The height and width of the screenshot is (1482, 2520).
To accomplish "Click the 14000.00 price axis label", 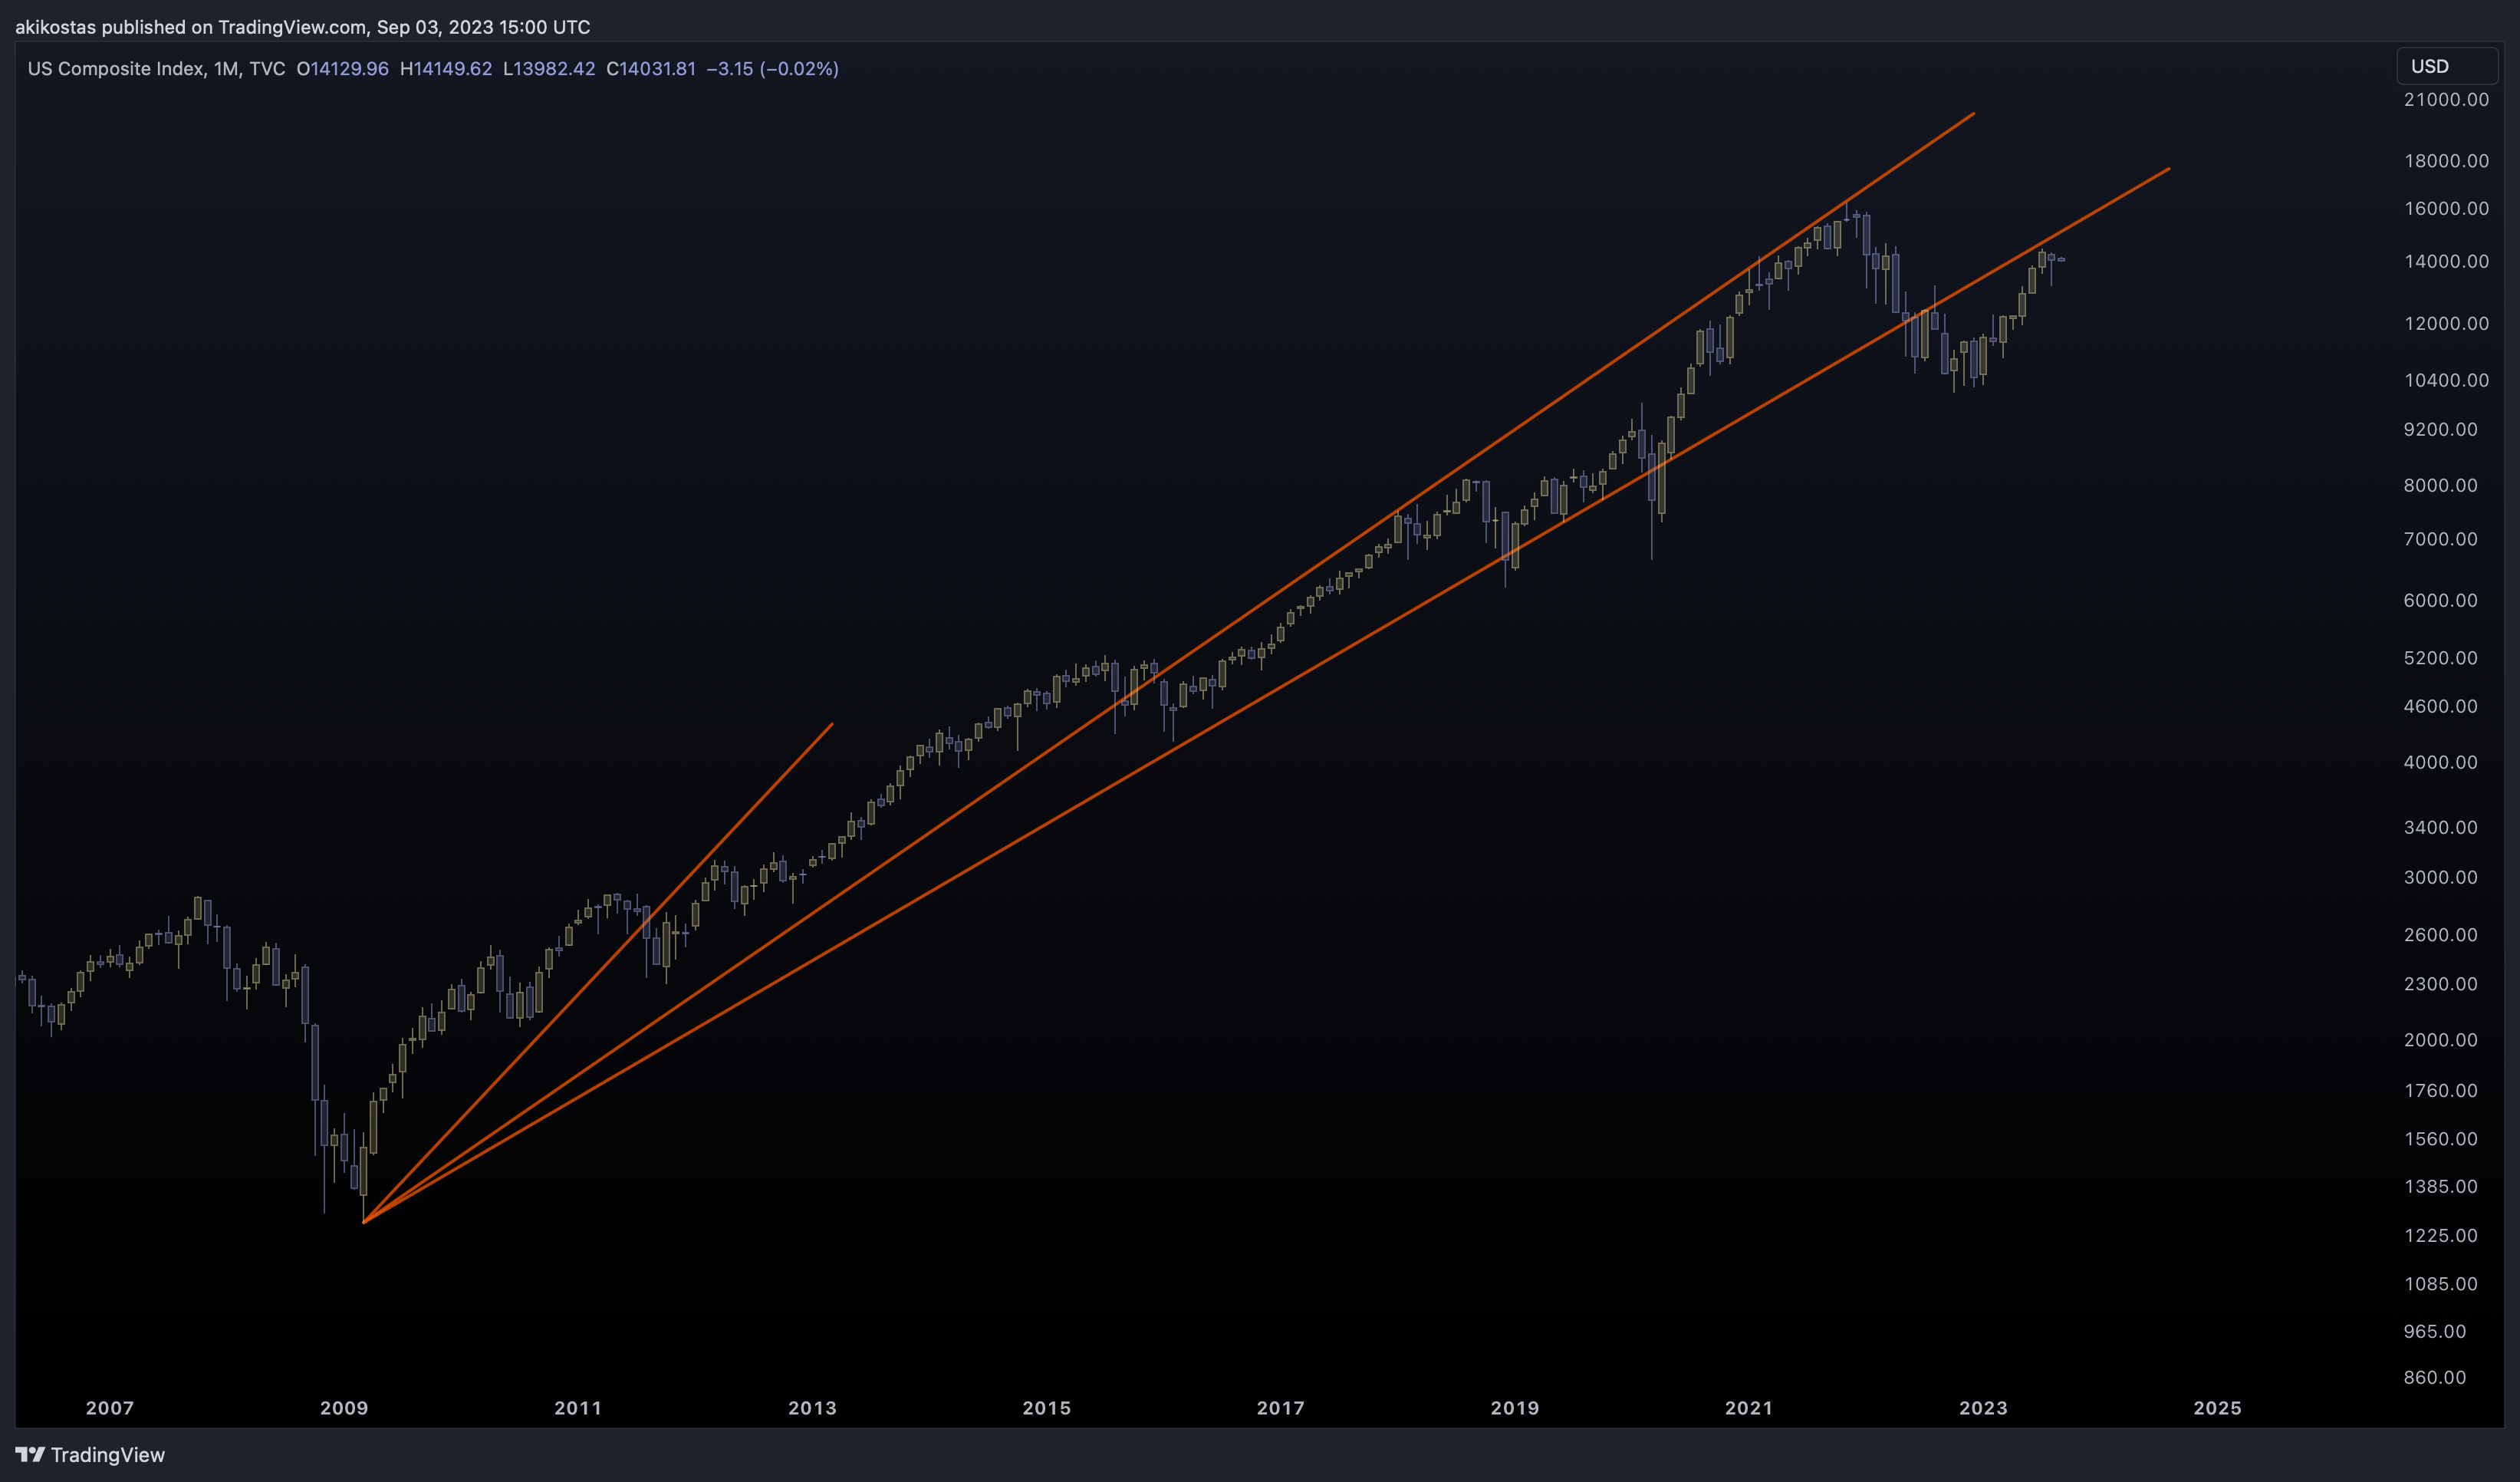I will pos(2446,261).
